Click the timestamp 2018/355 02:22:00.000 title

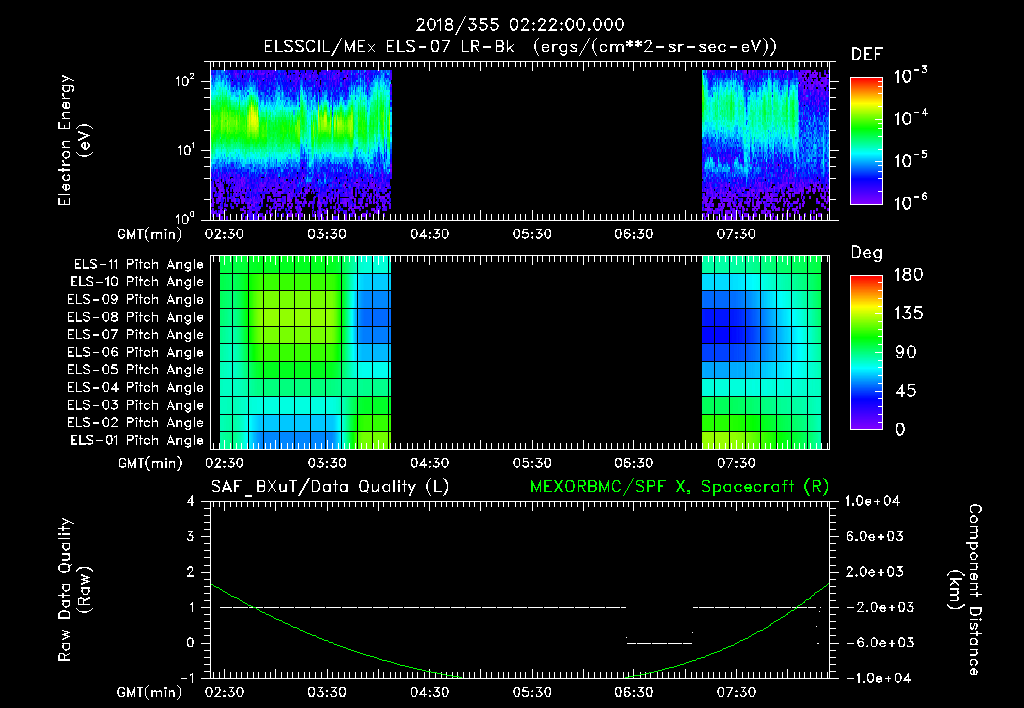click(520, 25)
